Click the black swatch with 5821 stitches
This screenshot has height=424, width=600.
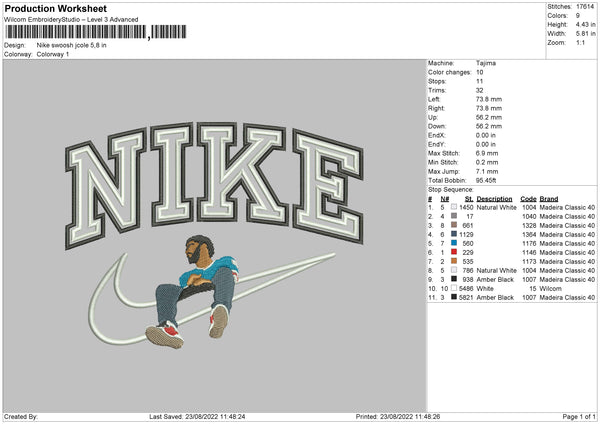[454, 297]
